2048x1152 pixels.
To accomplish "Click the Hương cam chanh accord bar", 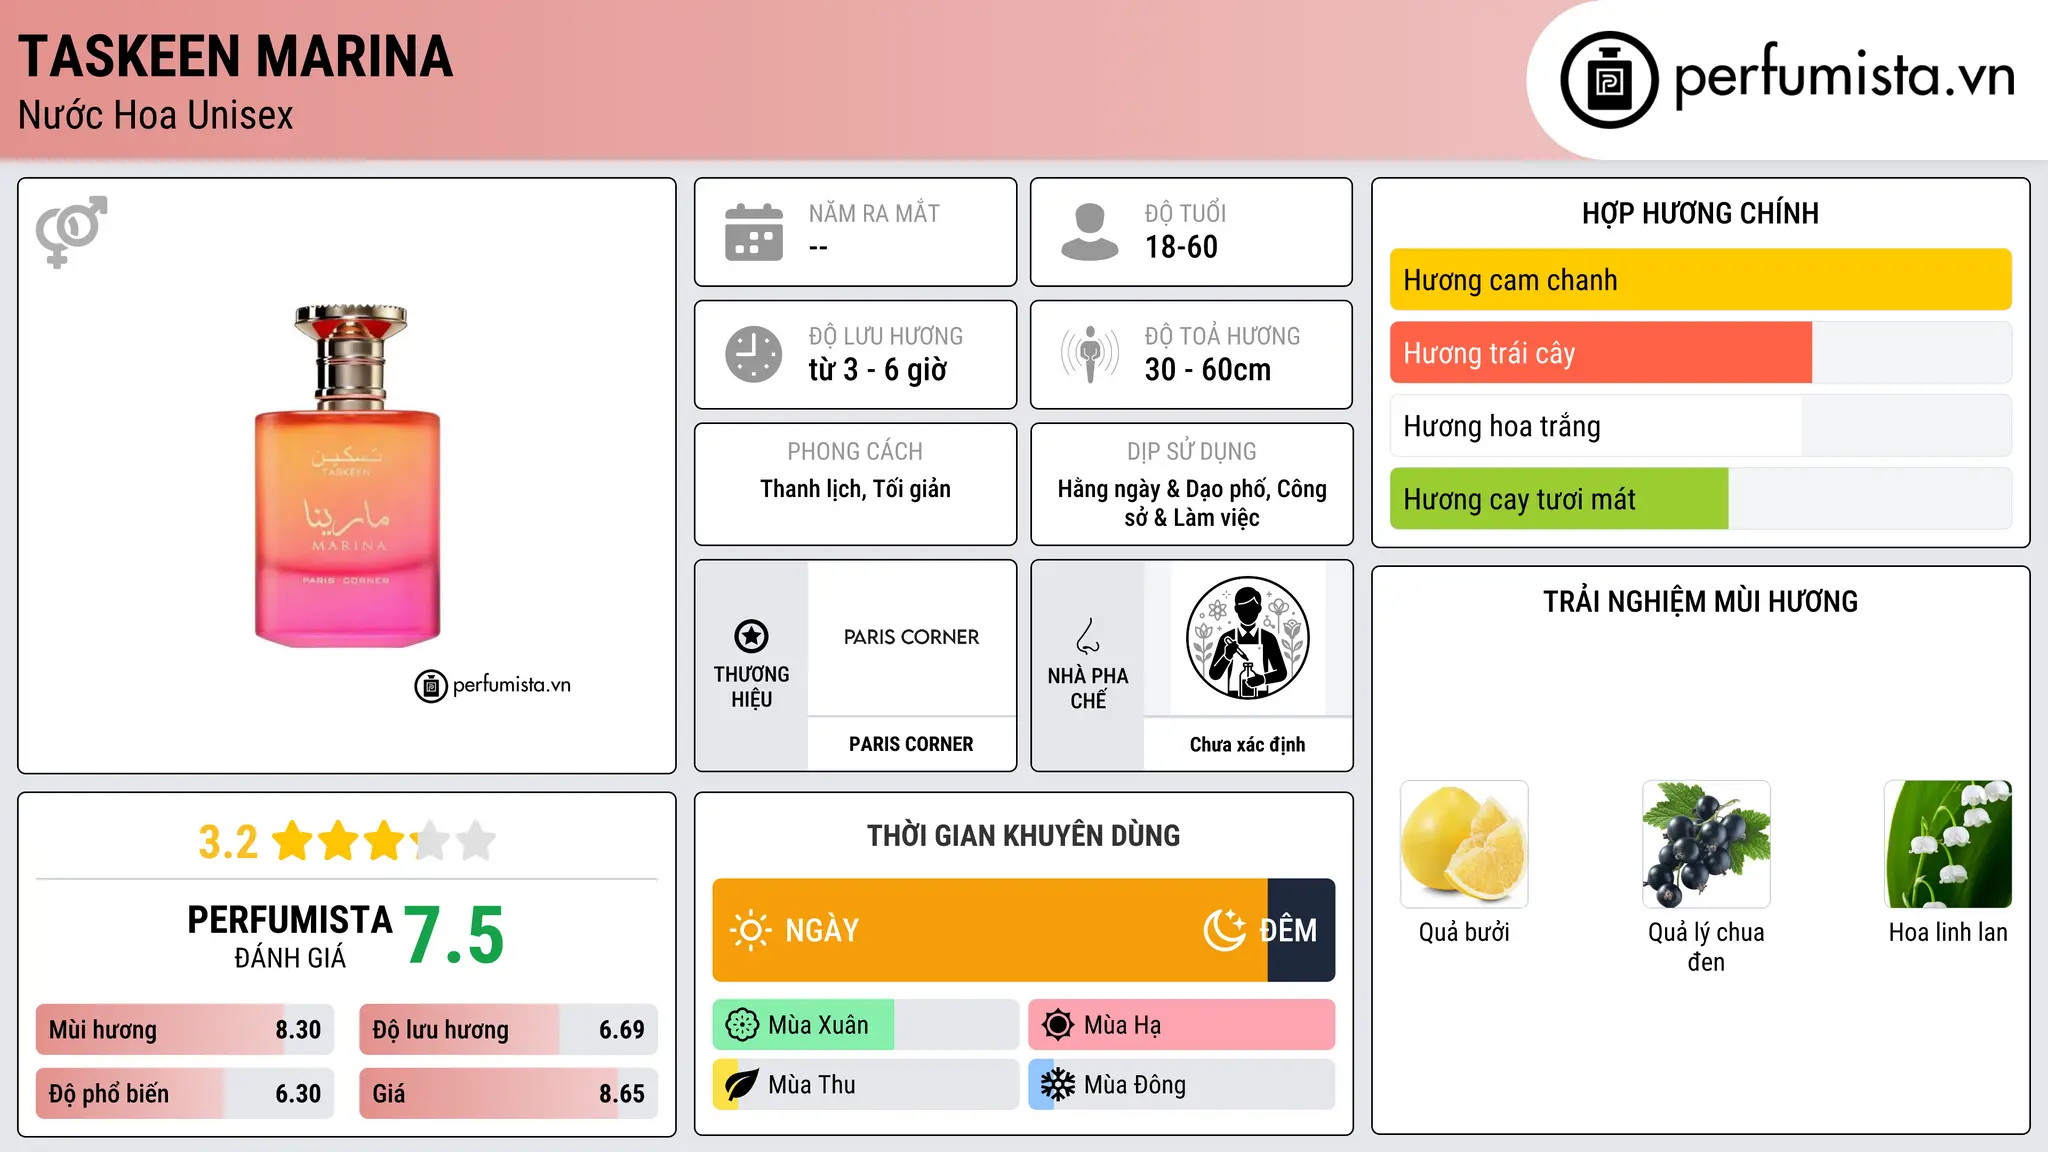I will [x=1700, y=280].
